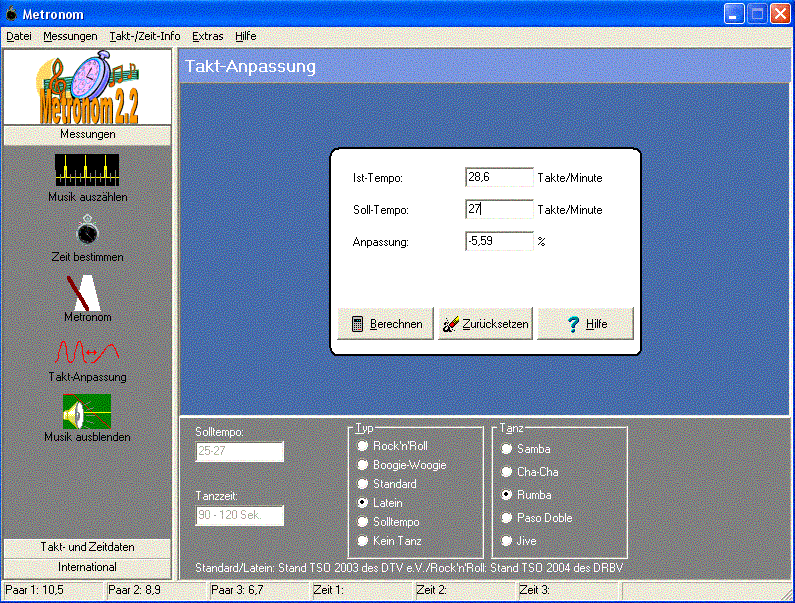The image size is (795, 603).
Task: Choose the Jive dance radio button
Action: point(507,541)
